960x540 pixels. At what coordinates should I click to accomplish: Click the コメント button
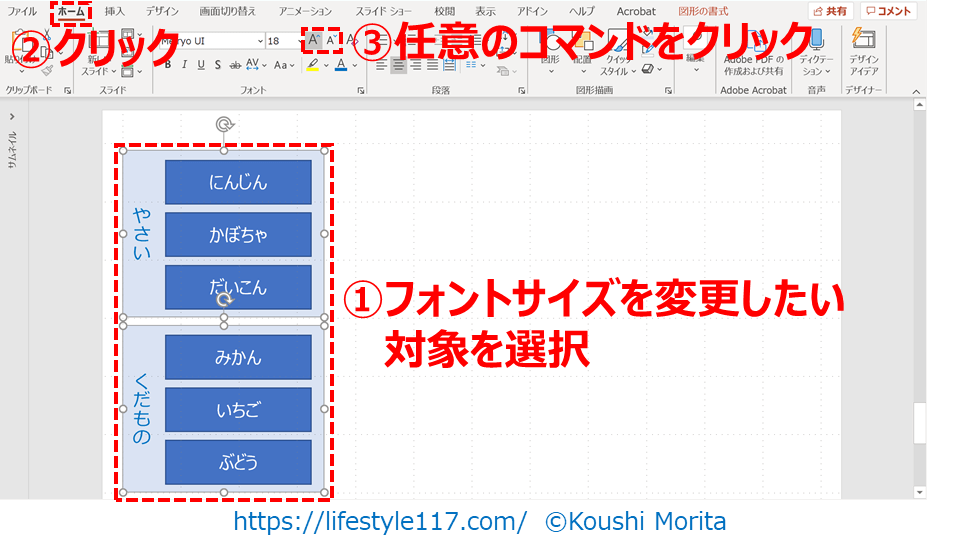pyautogui.click(x=888, y=11)
